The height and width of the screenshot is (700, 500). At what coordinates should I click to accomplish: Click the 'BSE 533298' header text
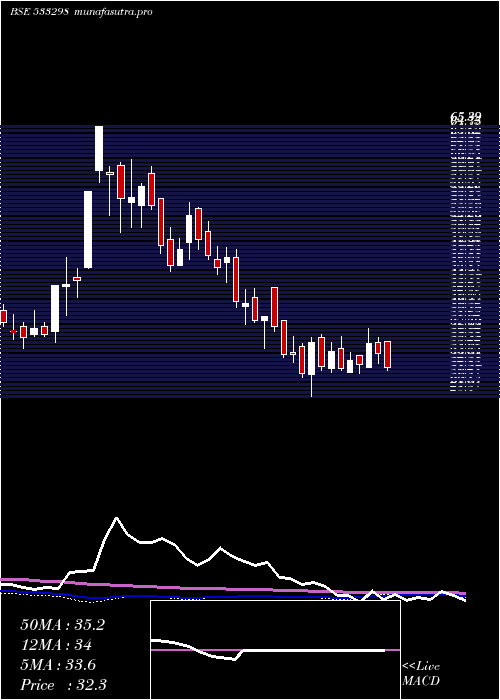click(39, 12)
